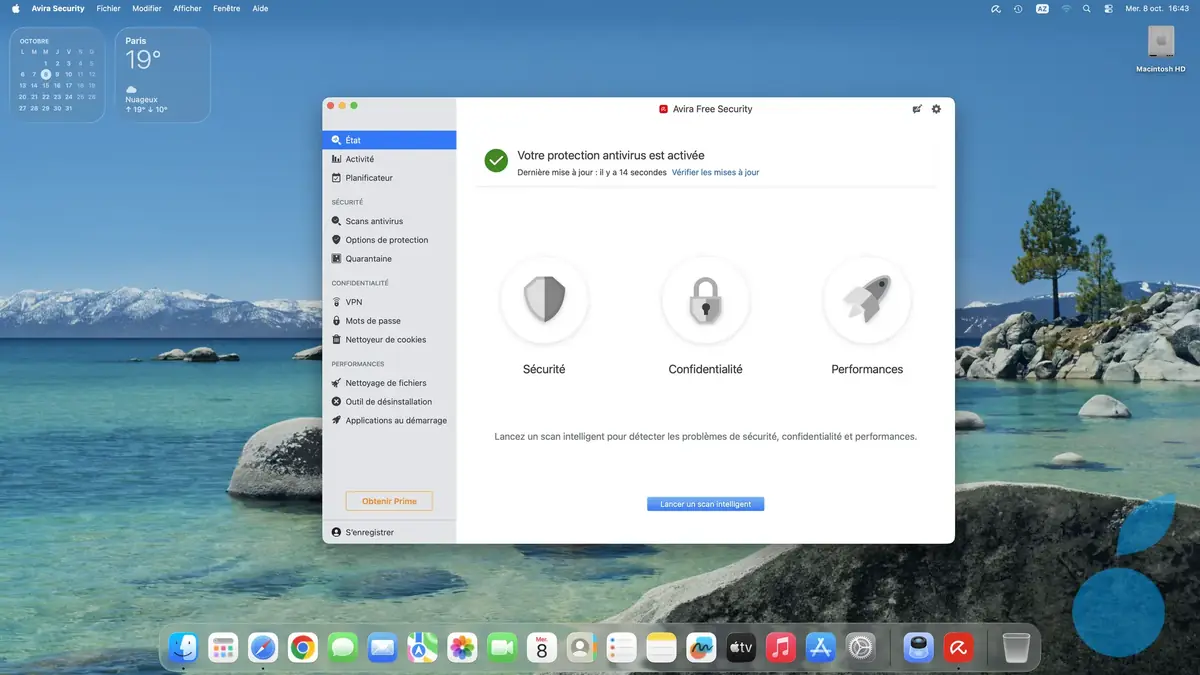Click the Obtenir Prime button
1200x675 pixels.
[389, 500]
